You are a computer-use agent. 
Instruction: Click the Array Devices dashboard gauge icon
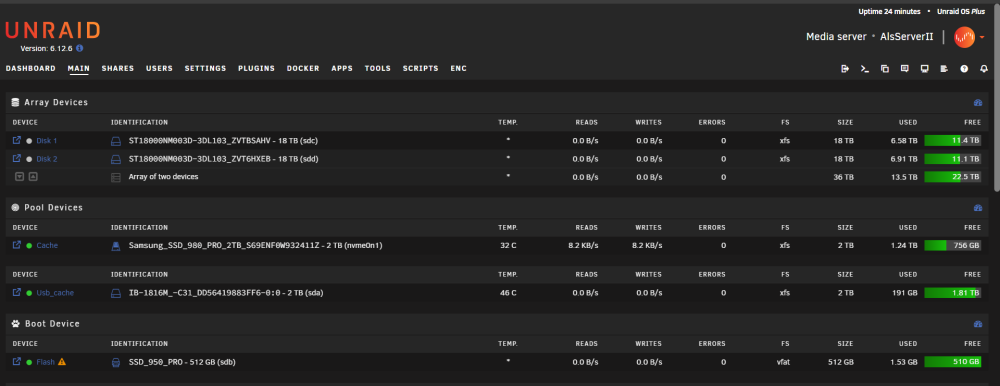point(978,103)
